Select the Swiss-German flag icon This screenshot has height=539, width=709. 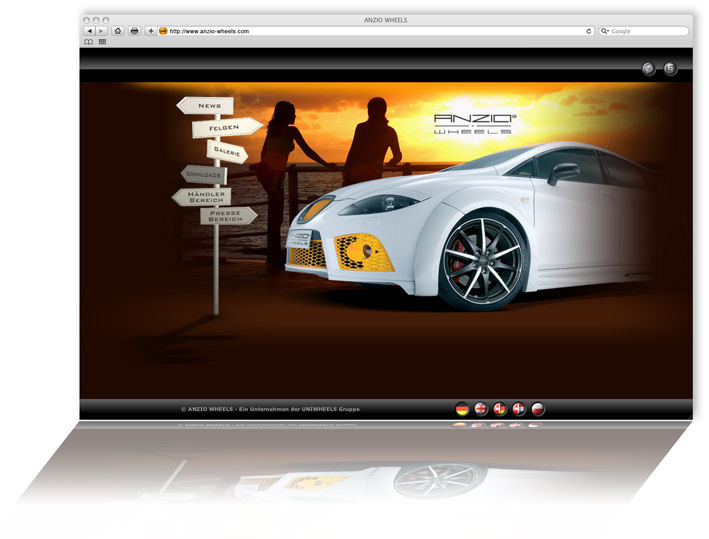click(x=500, y=409)
